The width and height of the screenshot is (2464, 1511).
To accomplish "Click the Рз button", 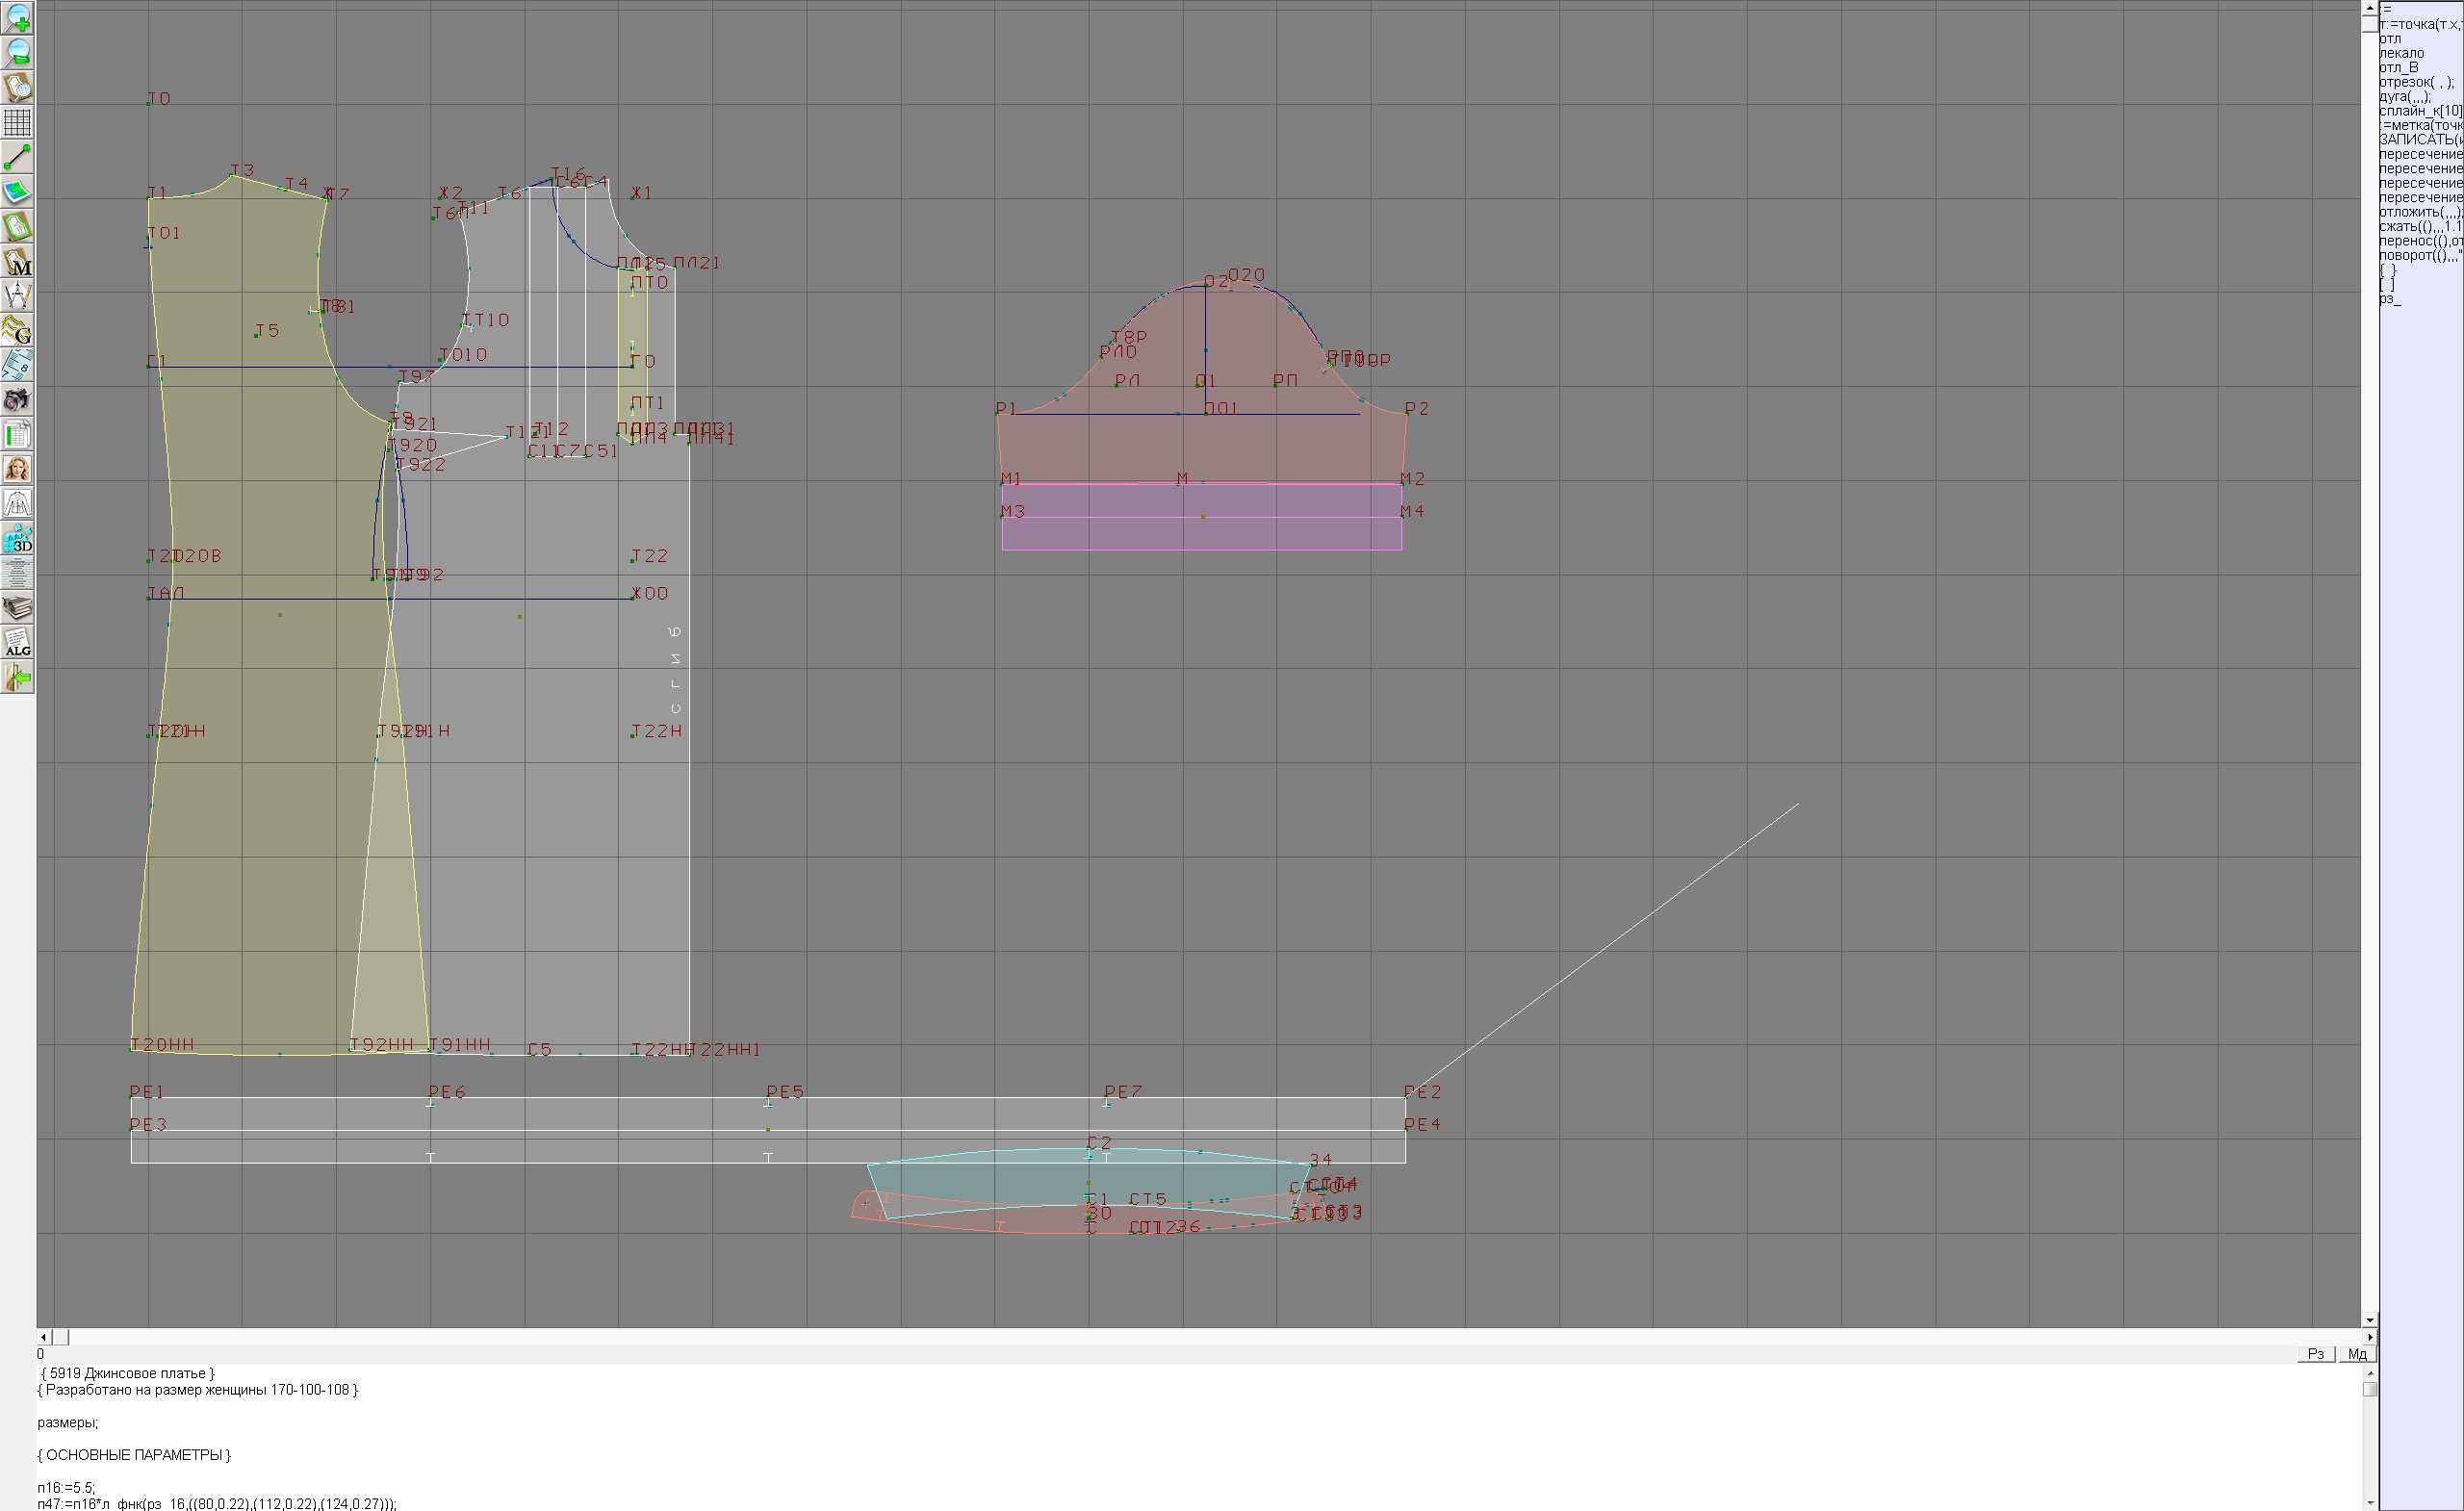I will click(x=2316, y=1354).
